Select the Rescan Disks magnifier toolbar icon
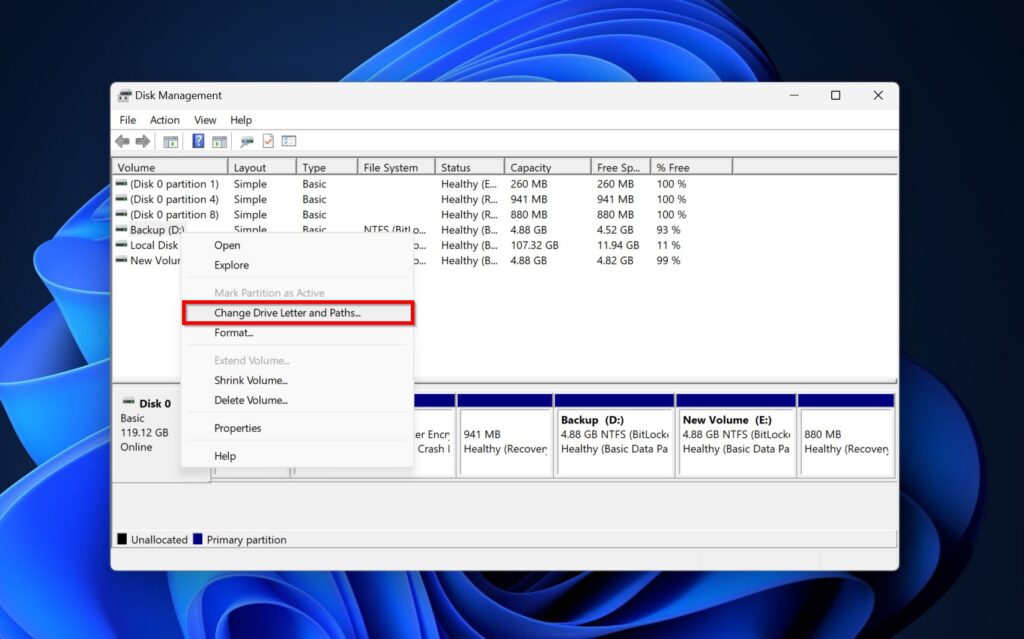Viewport: 1024px width, 639px height. tap(246, 141)
